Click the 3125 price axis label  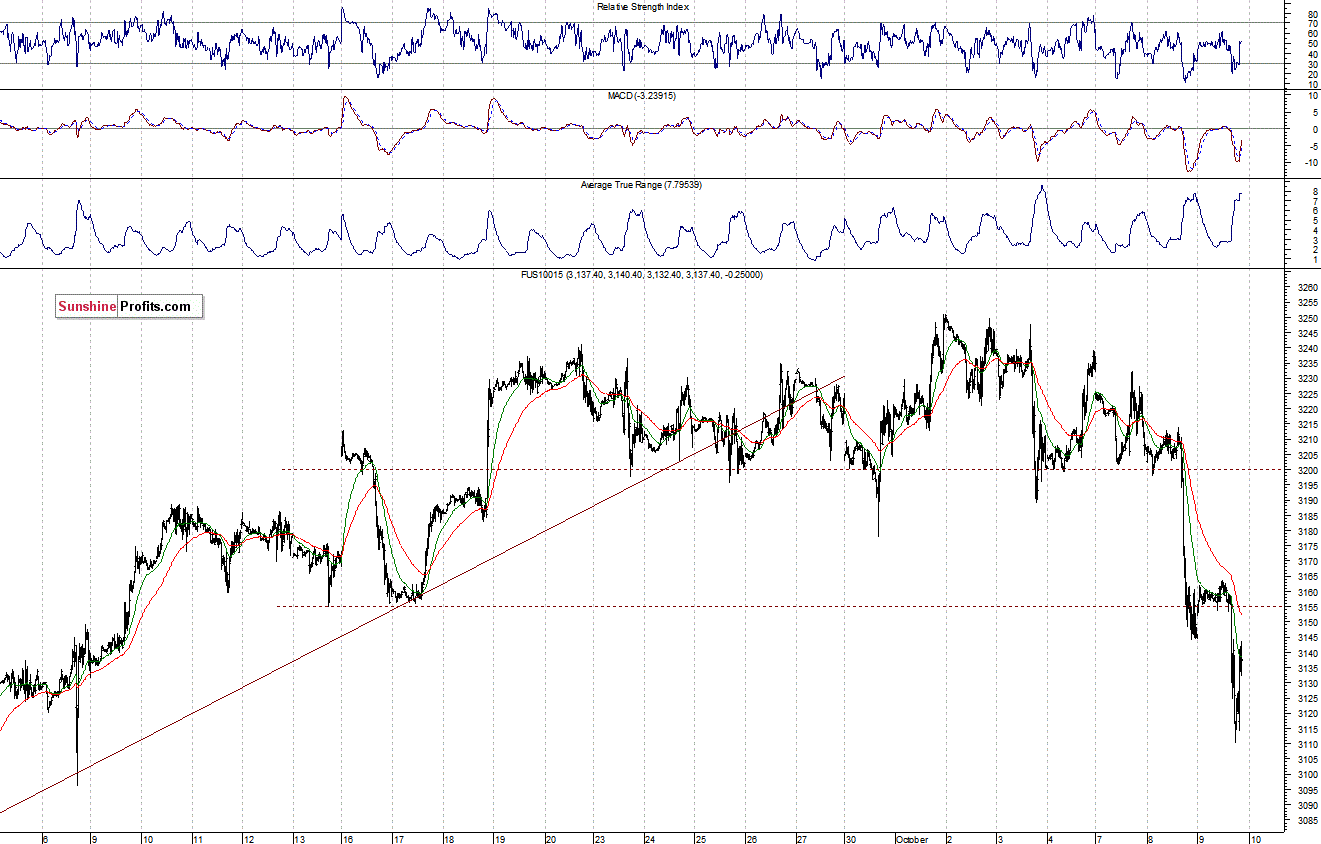(1308, 698)
